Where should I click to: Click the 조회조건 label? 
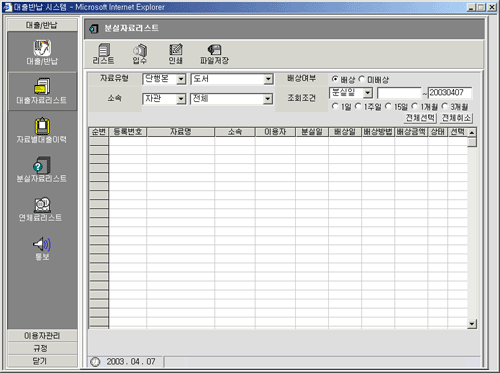(301, 98)
